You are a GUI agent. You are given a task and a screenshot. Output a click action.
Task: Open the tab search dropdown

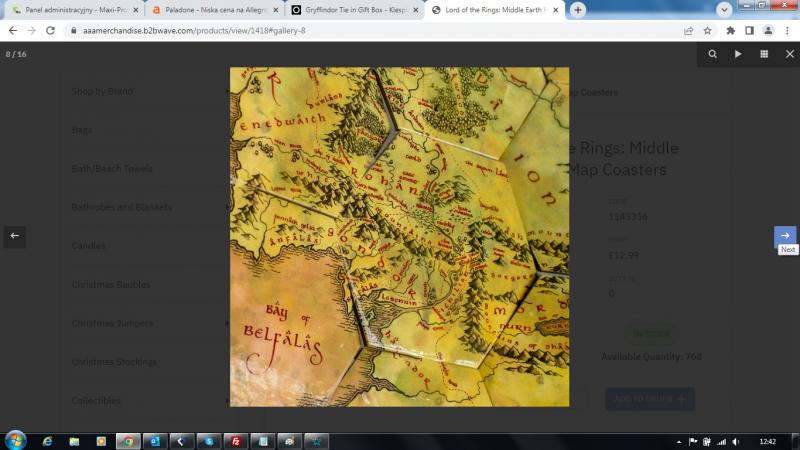click(x=724, y=10)
